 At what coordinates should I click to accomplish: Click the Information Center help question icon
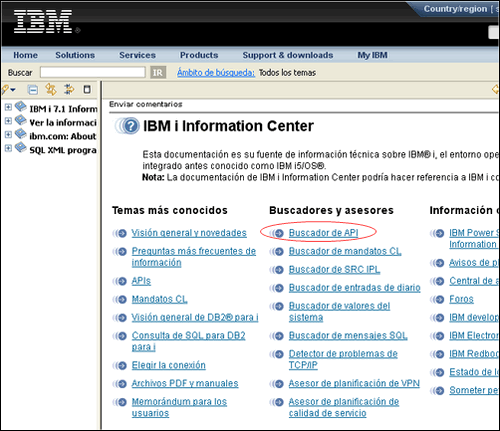point(127,126)
